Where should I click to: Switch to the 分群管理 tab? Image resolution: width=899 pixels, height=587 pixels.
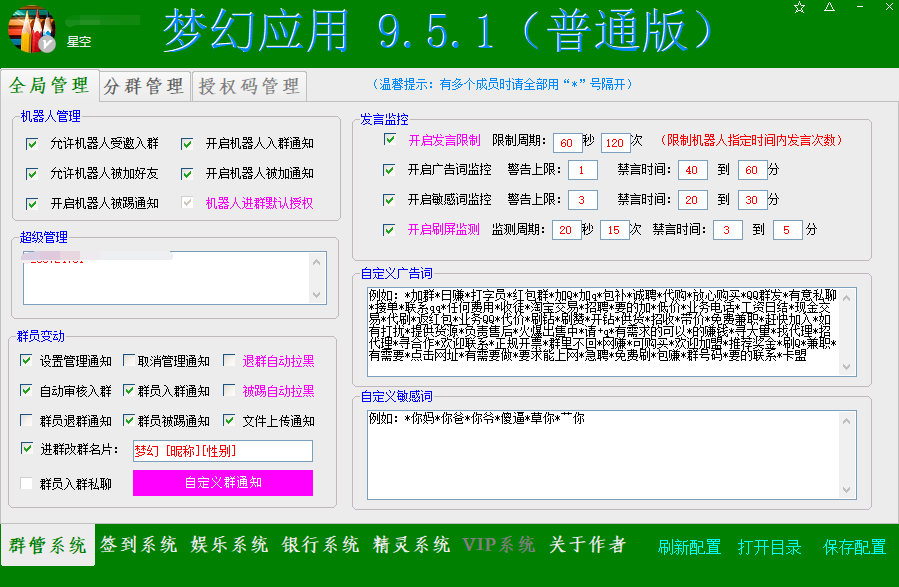pyautogui.click(x=144, y=86)
